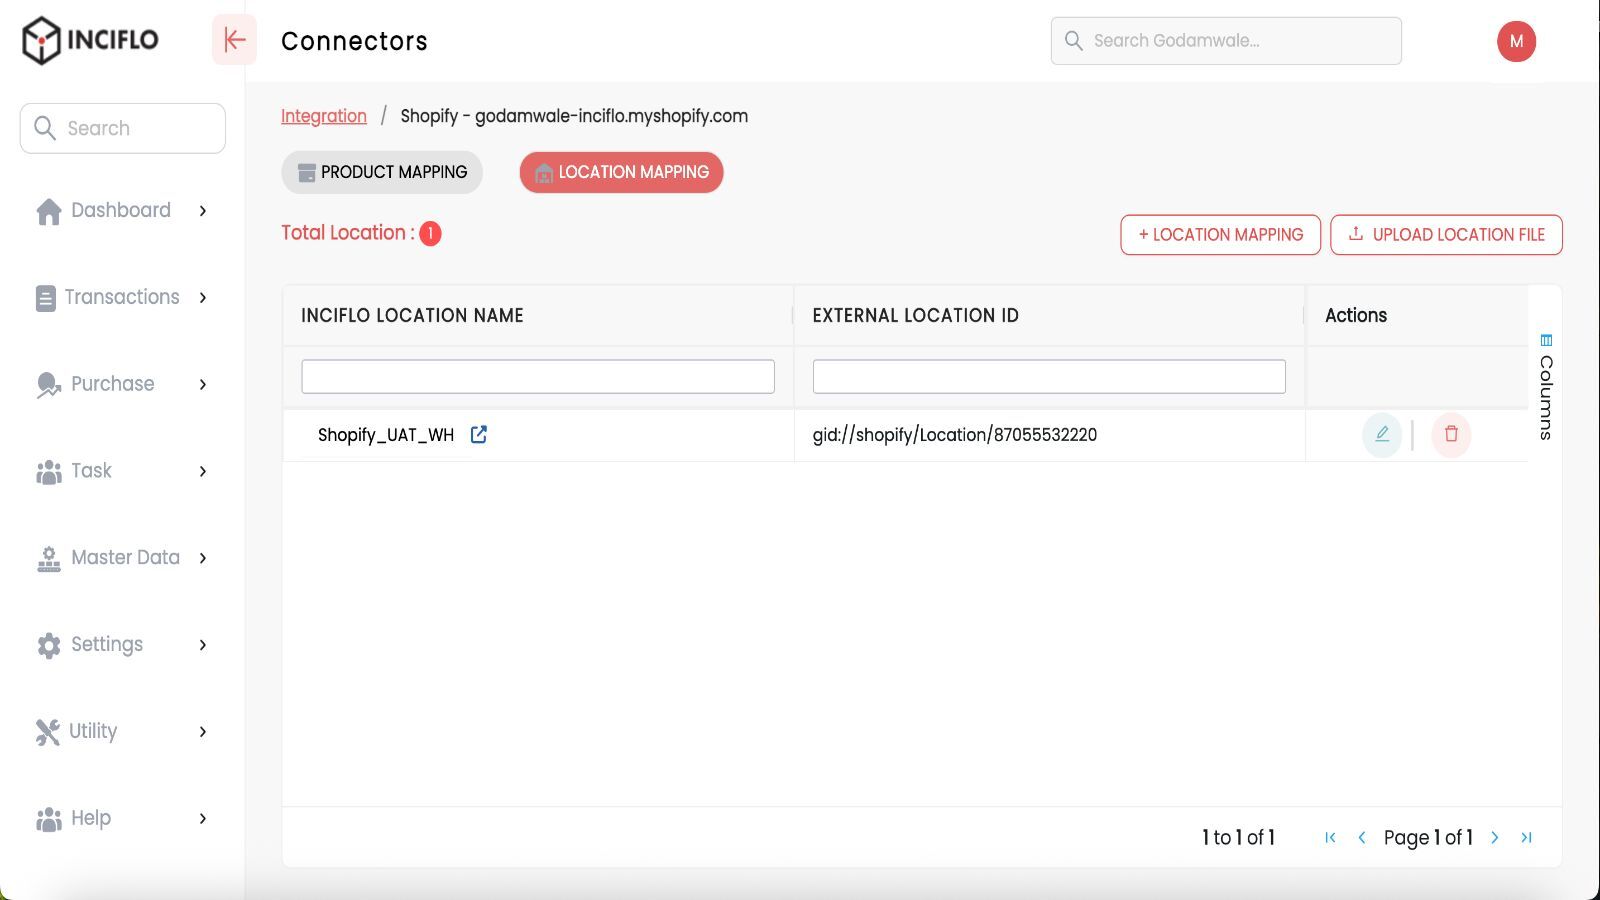Select the Shopify_UAT_WH location name
This screenshot has width=1600, height=900.
tap(386, 435)
